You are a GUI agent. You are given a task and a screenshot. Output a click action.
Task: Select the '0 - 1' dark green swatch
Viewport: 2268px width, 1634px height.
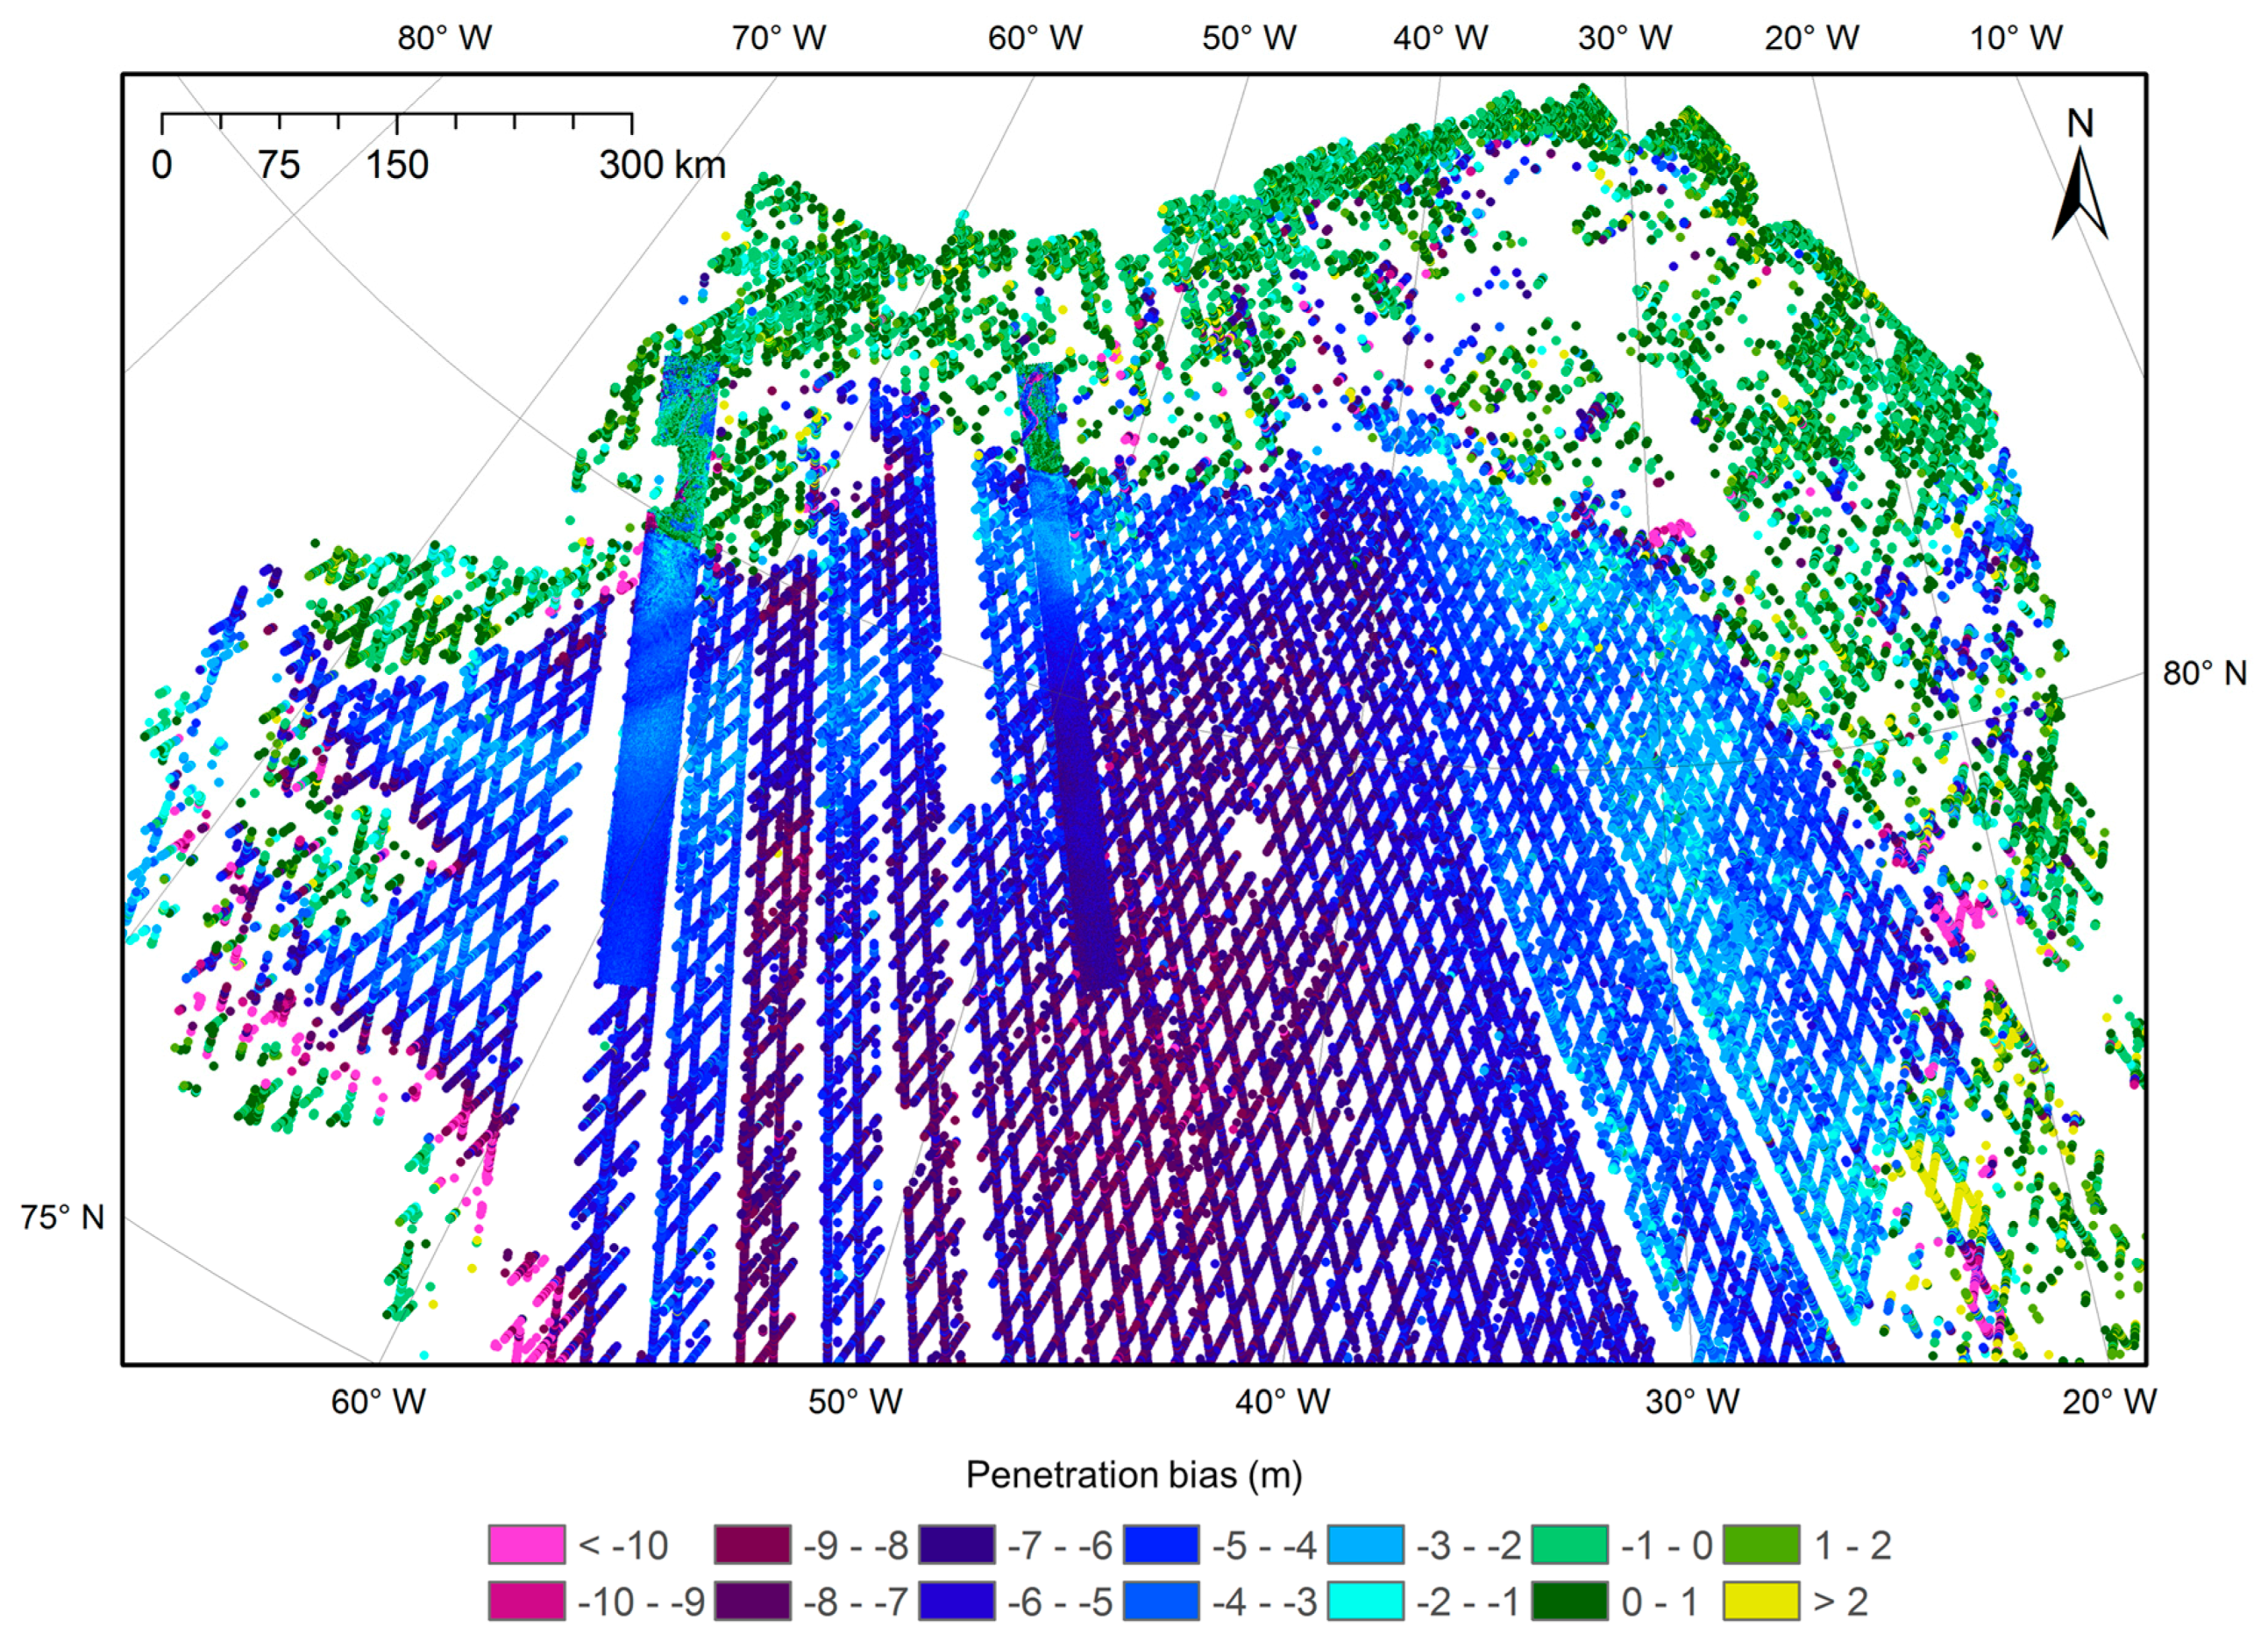coord(1570,1601)
